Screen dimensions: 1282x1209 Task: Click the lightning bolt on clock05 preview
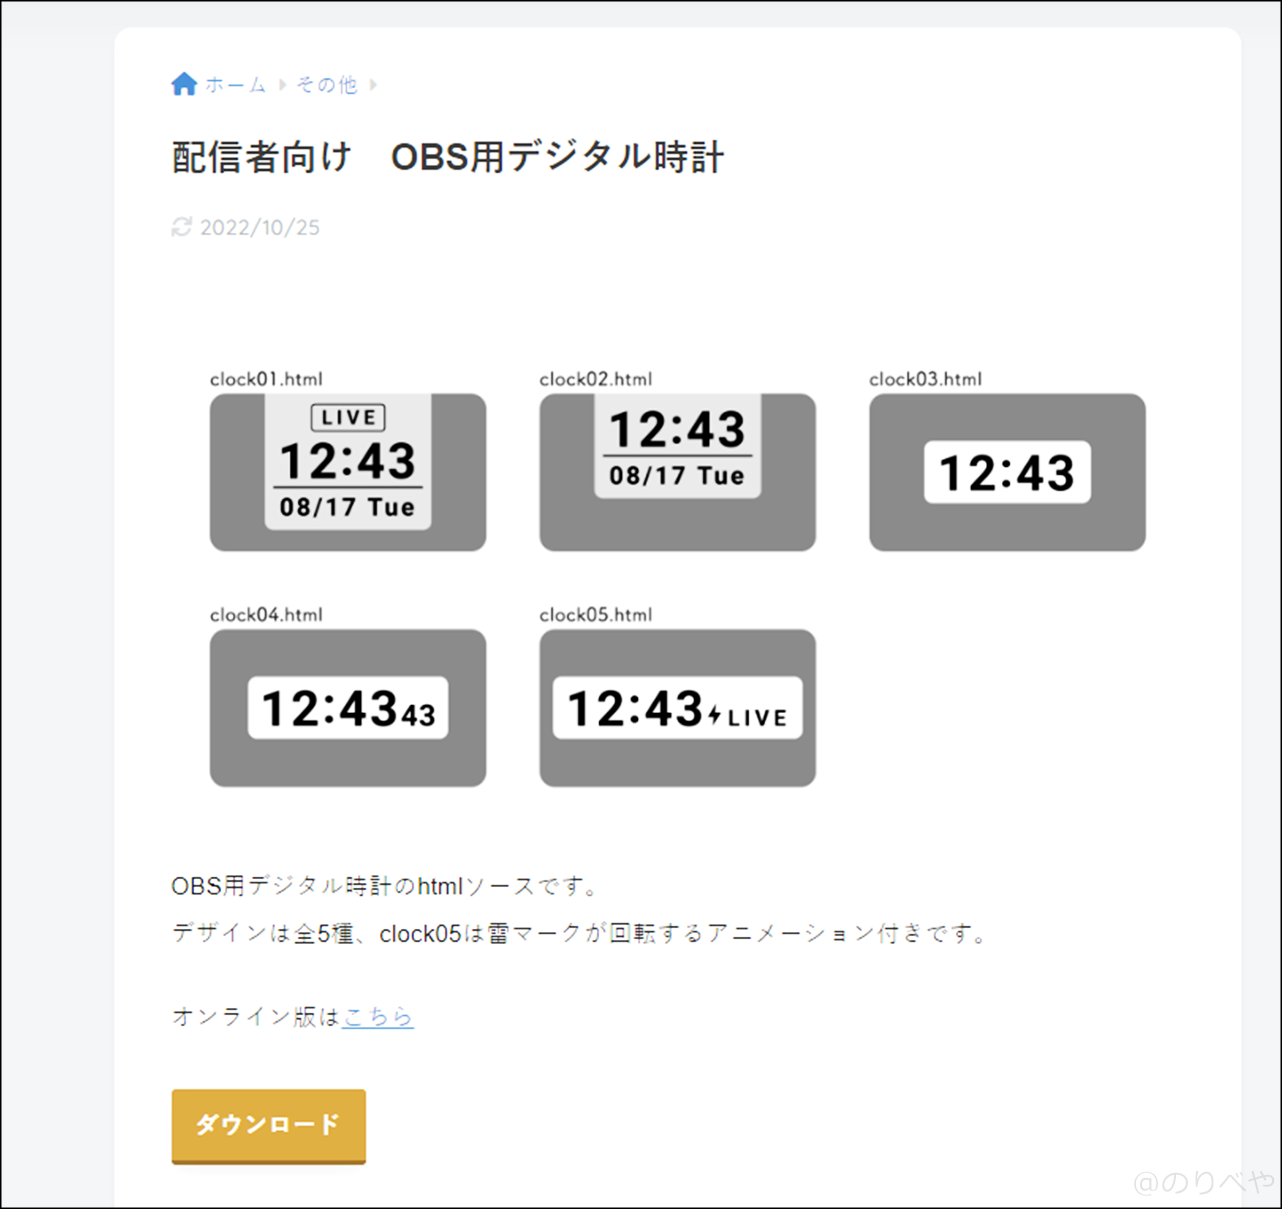714,711
